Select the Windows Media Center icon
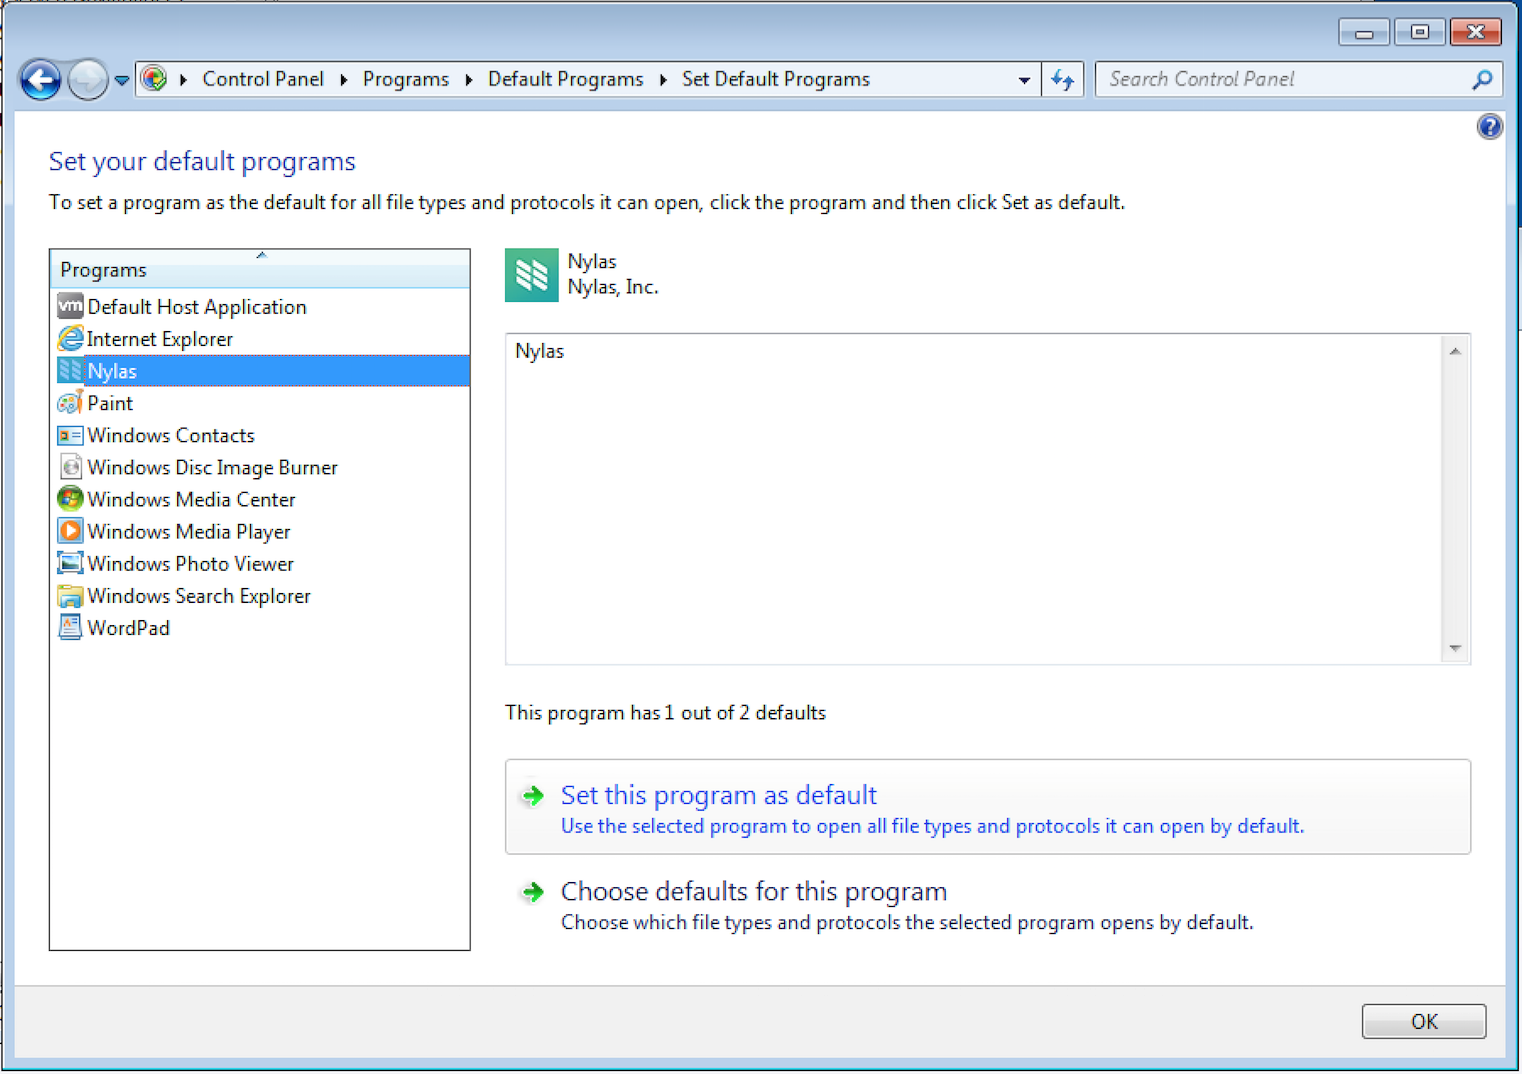Screen dimensions: 1522x1074 click(70, 499)
